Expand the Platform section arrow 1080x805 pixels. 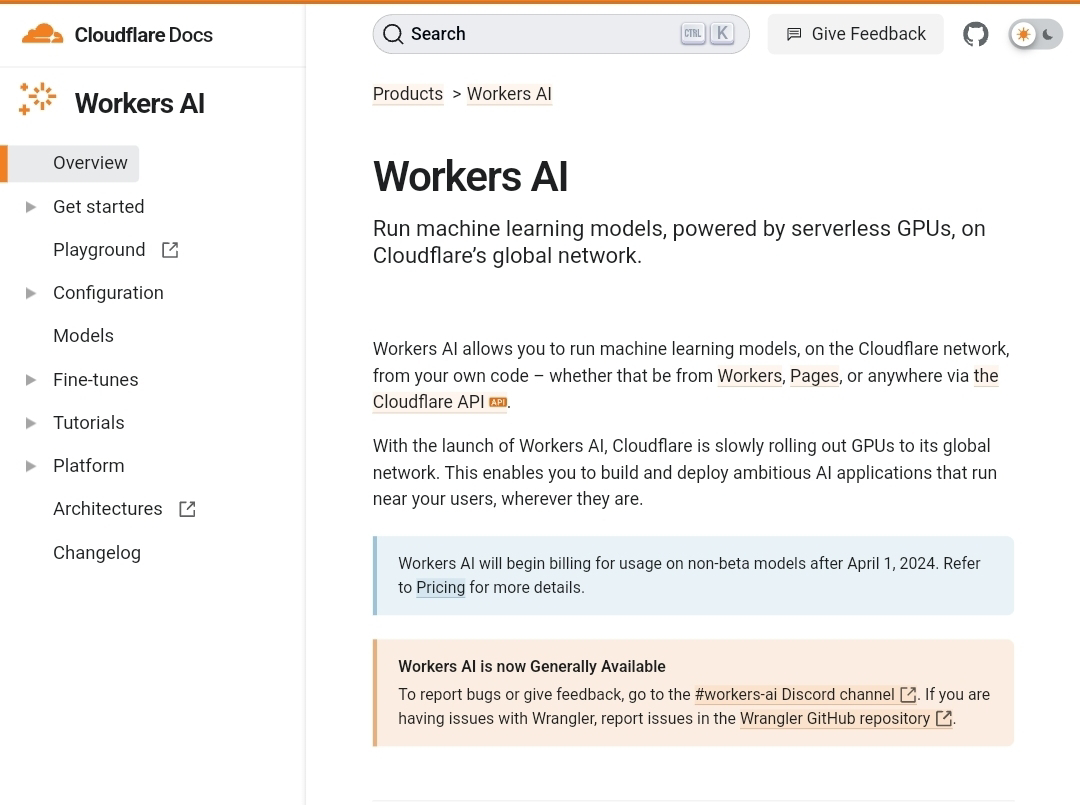(x=30, y=466)
